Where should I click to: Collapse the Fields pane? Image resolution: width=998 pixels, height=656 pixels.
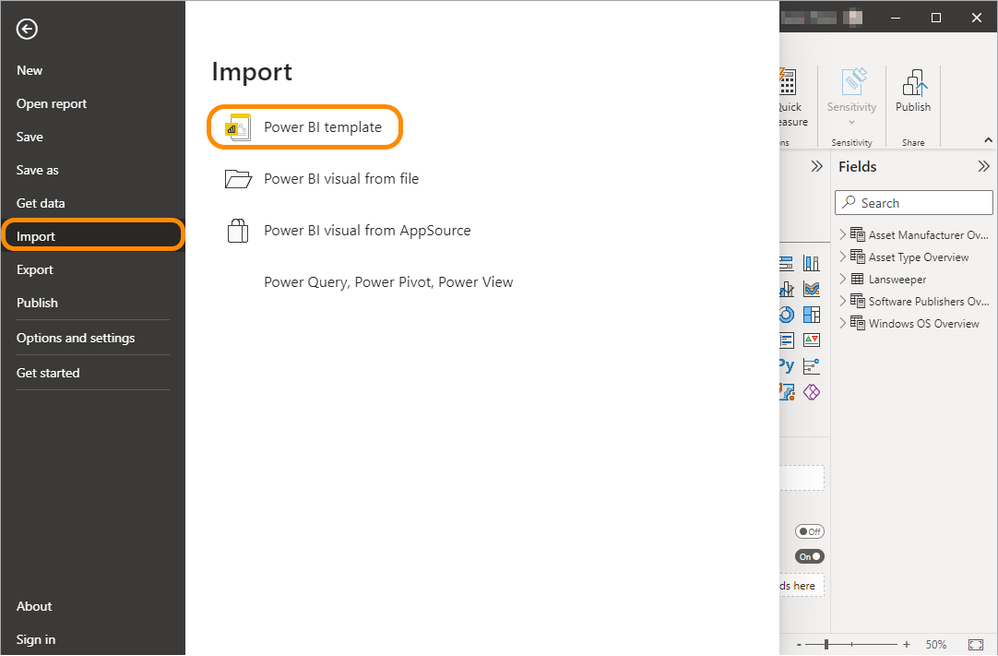(983, 167)
